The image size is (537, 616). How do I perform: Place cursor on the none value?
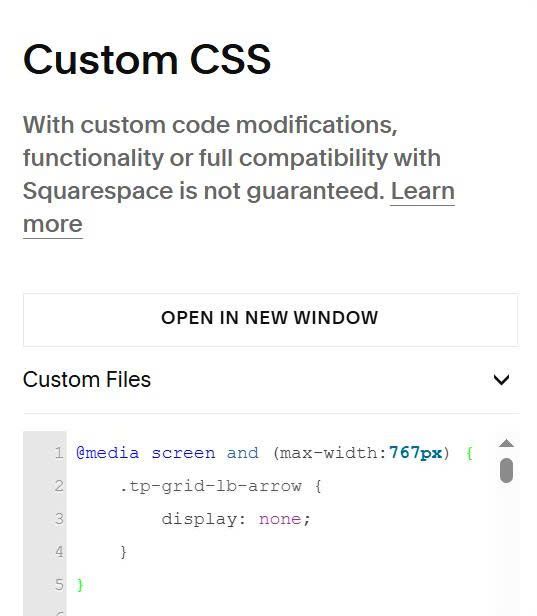click(280, 519)
